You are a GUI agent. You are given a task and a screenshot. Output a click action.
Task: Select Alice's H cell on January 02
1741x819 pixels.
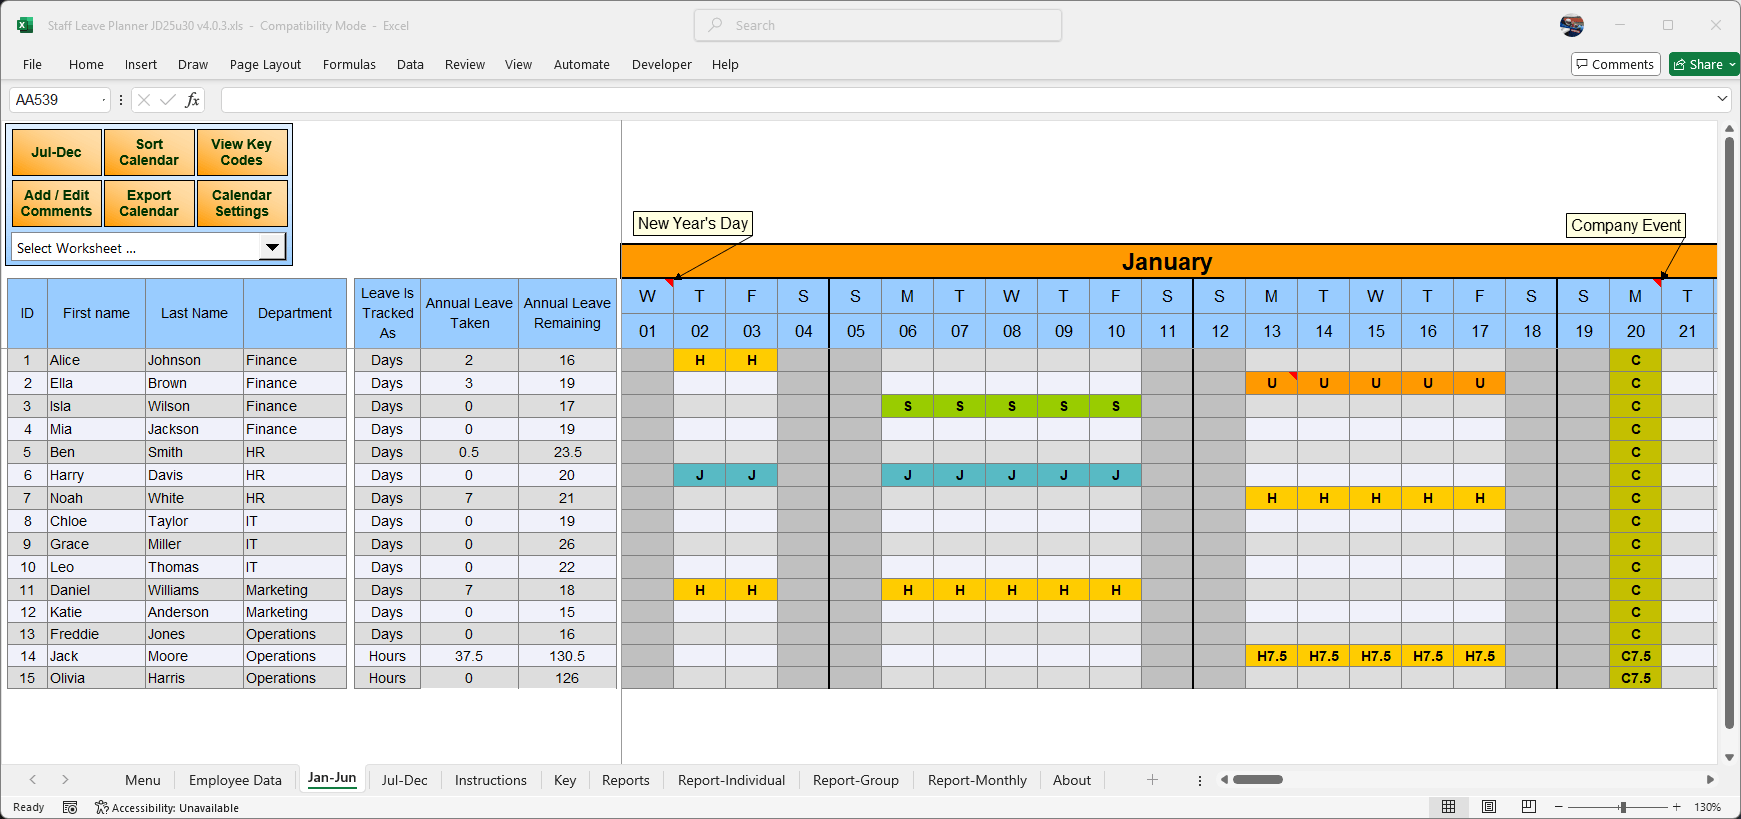pos(700,360)
